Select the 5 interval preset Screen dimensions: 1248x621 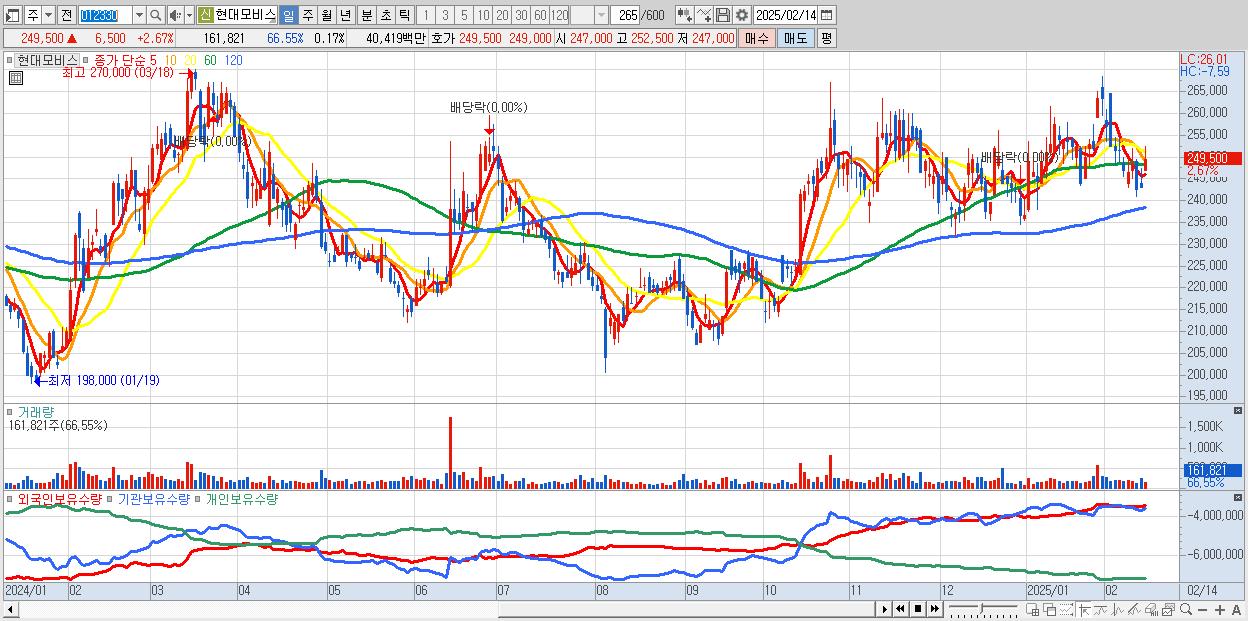464,16
